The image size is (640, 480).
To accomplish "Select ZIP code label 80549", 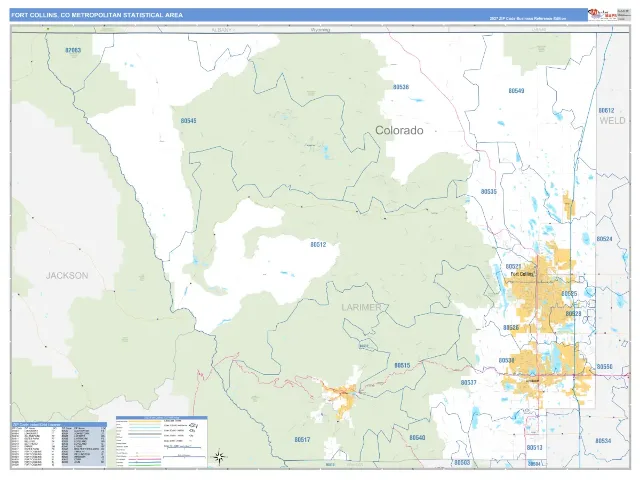I will pyautogui.click(x=516, y=91).
